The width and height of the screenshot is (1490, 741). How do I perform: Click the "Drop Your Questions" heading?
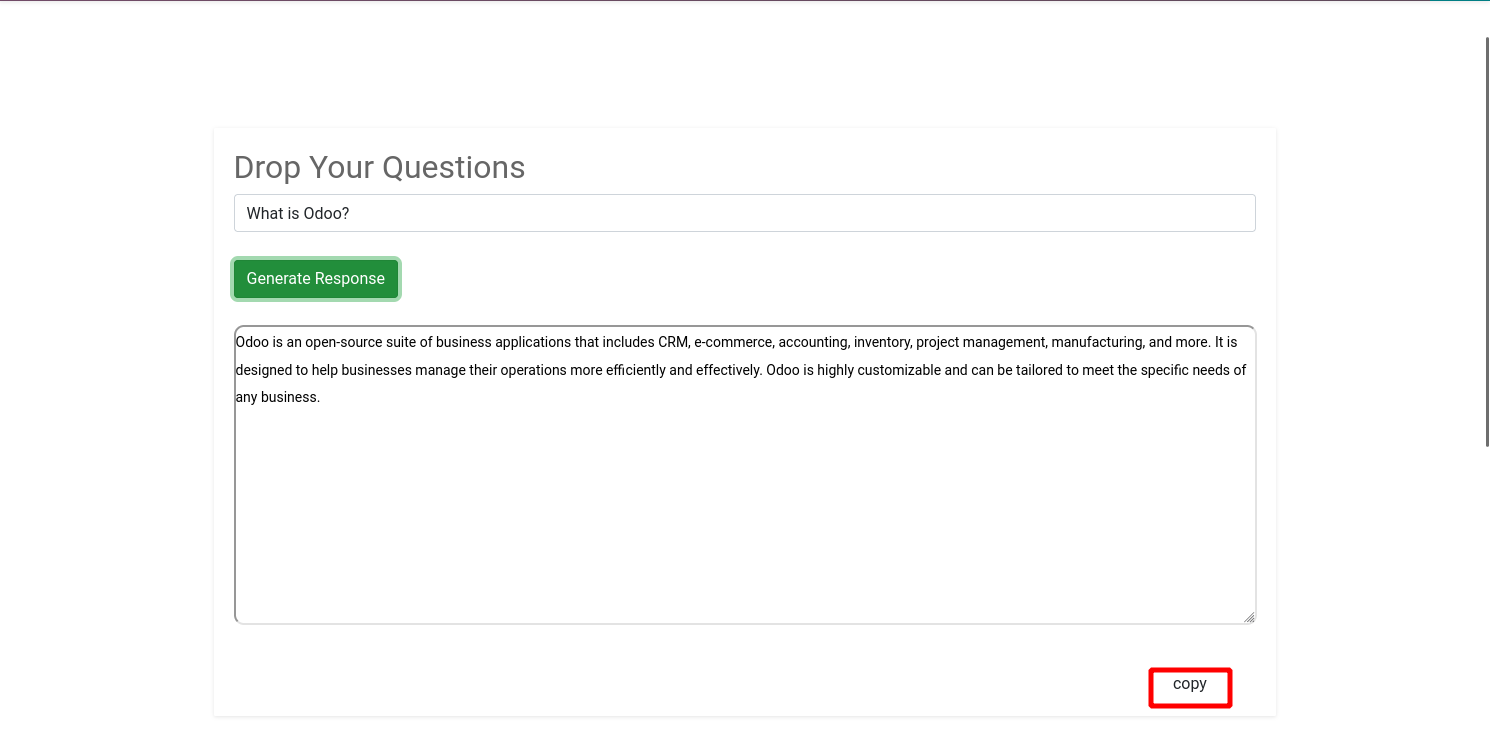pos(379,167)
